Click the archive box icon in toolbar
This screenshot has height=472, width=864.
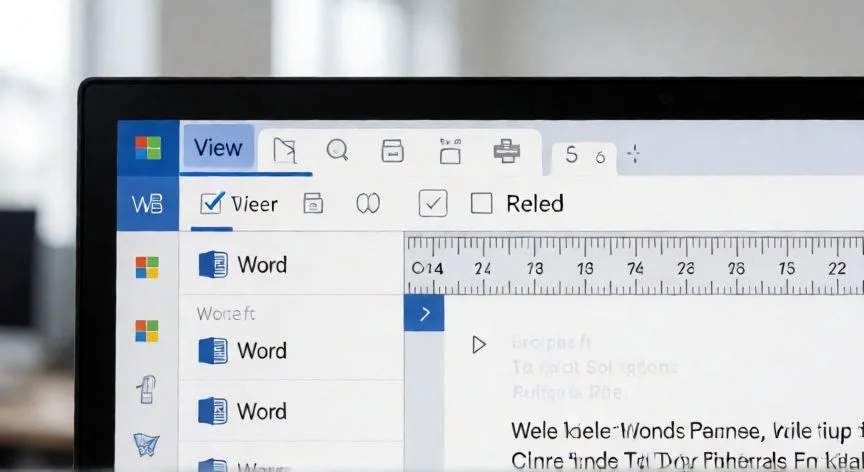[392, 150]
